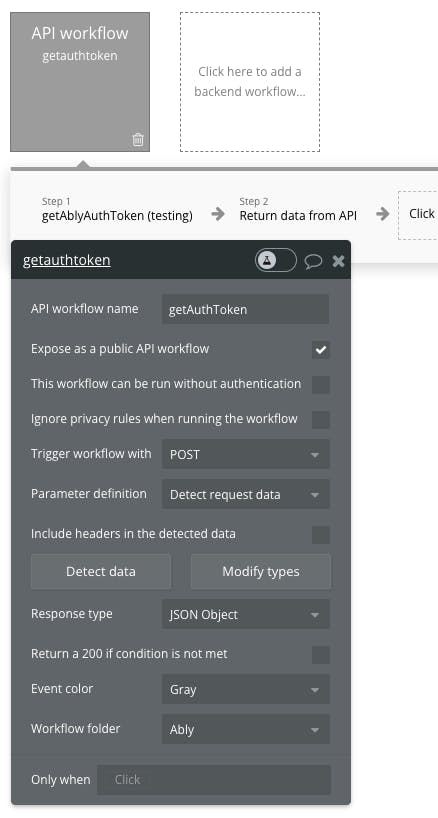The width and height of the screenshot is (438, 818).
Task: Edit the API workflow name field
Action: click(246, 309)
